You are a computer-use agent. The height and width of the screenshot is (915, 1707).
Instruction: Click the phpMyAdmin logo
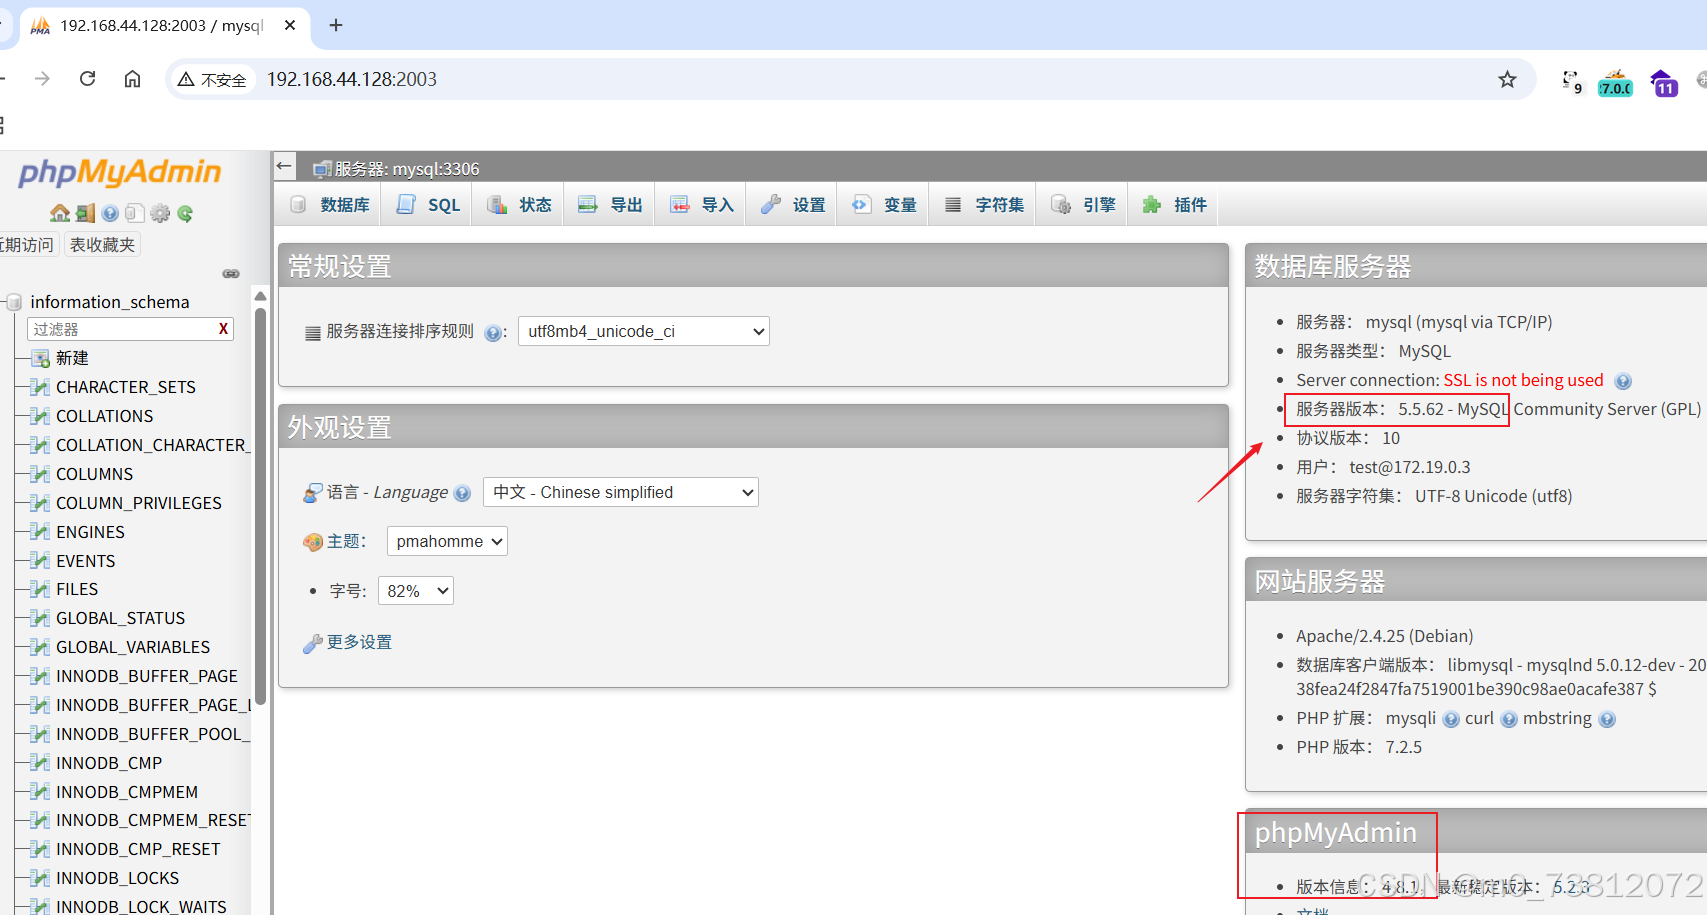click(120, 172)
